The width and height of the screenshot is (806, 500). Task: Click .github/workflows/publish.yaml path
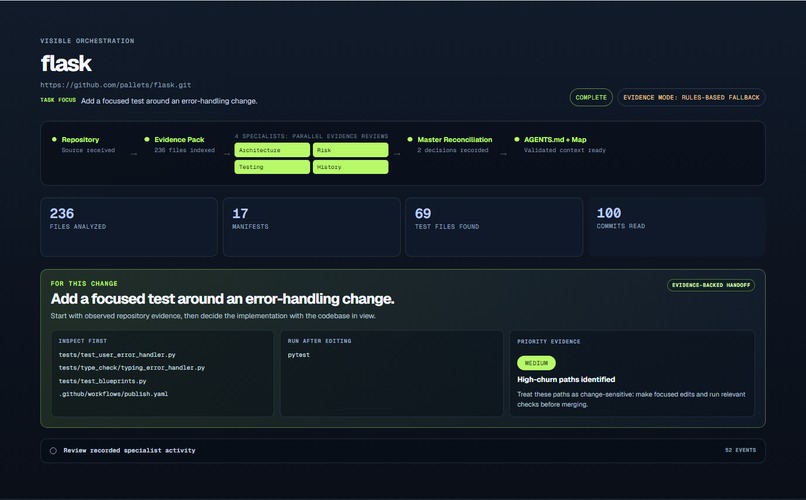coord(113,394)
